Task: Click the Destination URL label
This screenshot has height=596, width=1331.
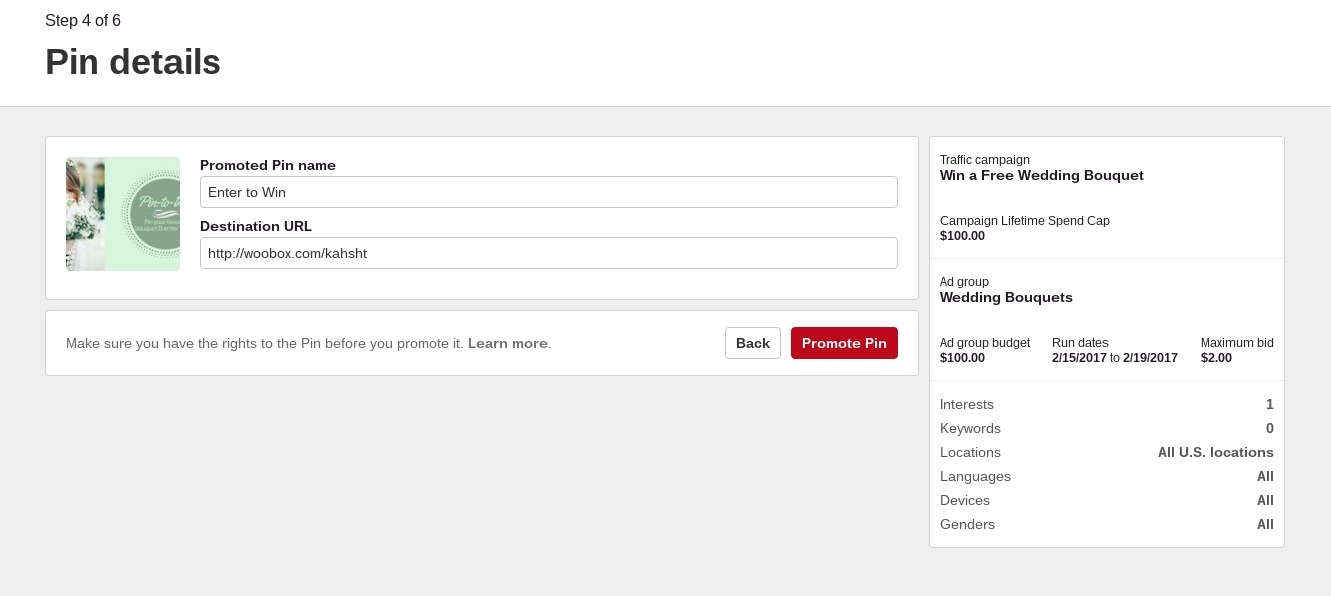Action: click(256, 226)
